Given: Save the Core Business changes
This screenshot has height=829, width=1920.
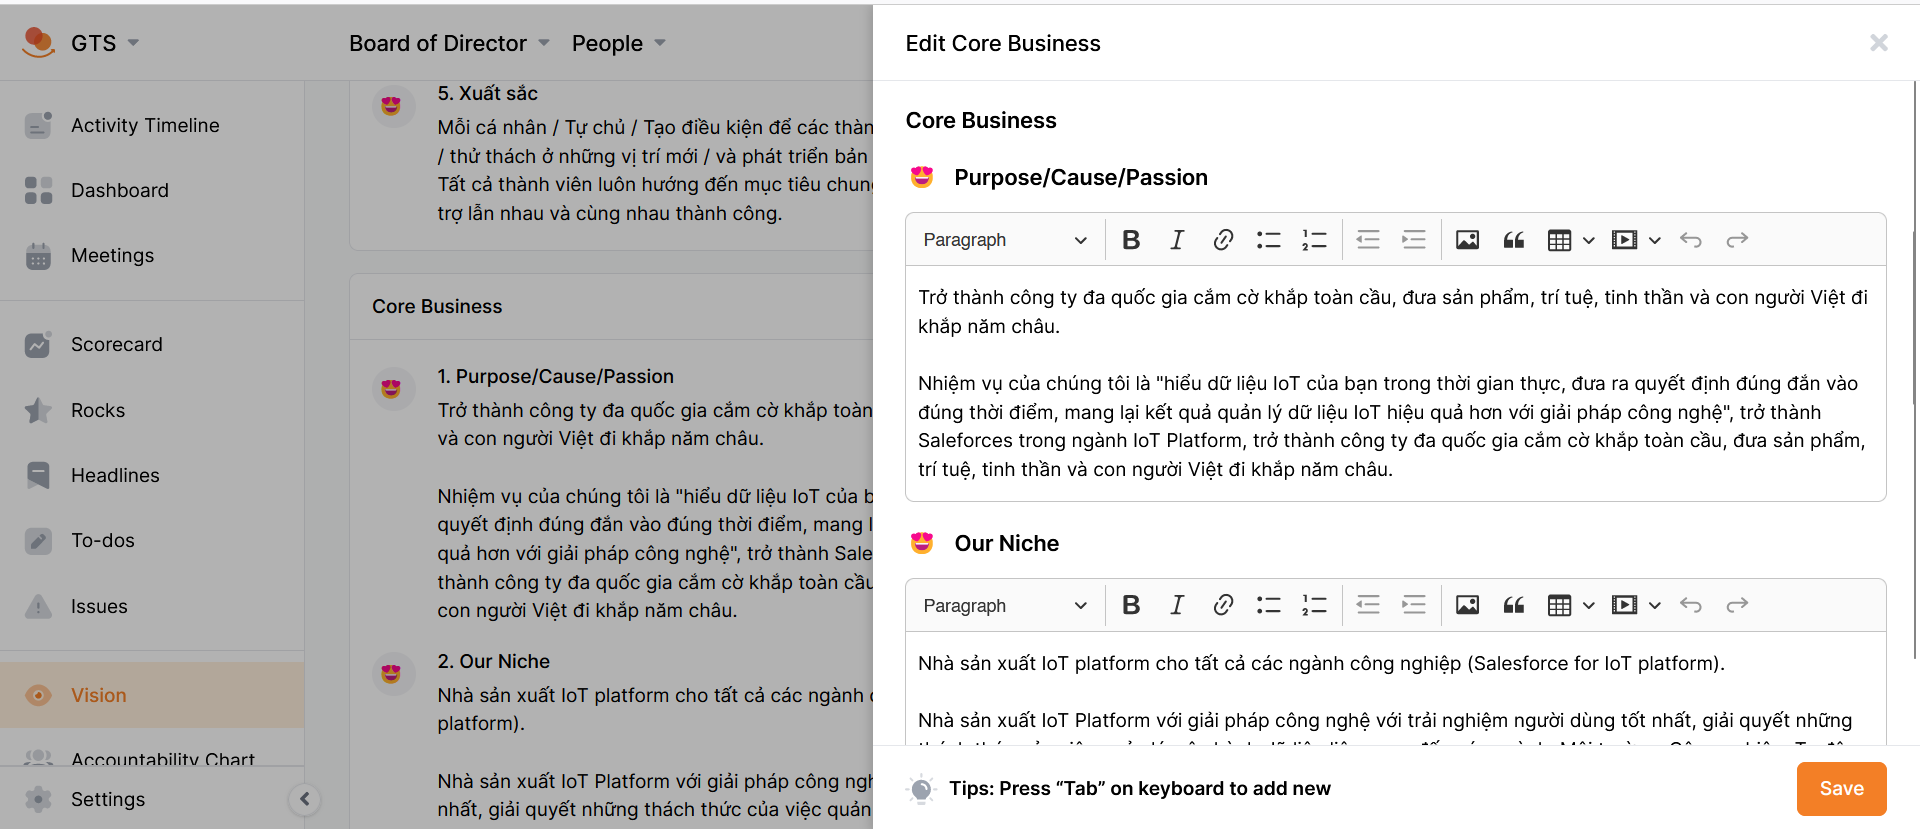Looking at the screenshot, I should [1841, 788].
